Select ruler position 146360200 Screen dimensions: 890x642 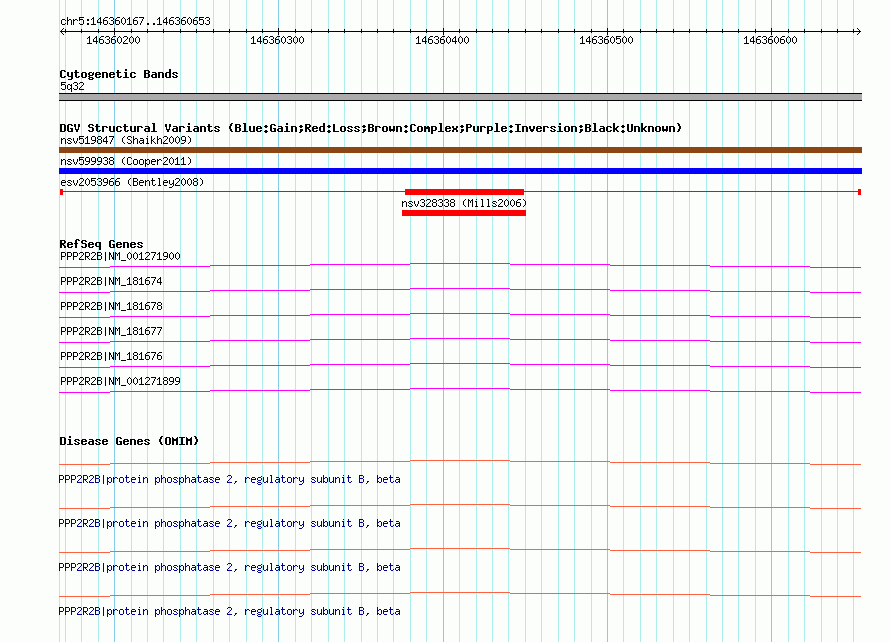click(113, 40)
